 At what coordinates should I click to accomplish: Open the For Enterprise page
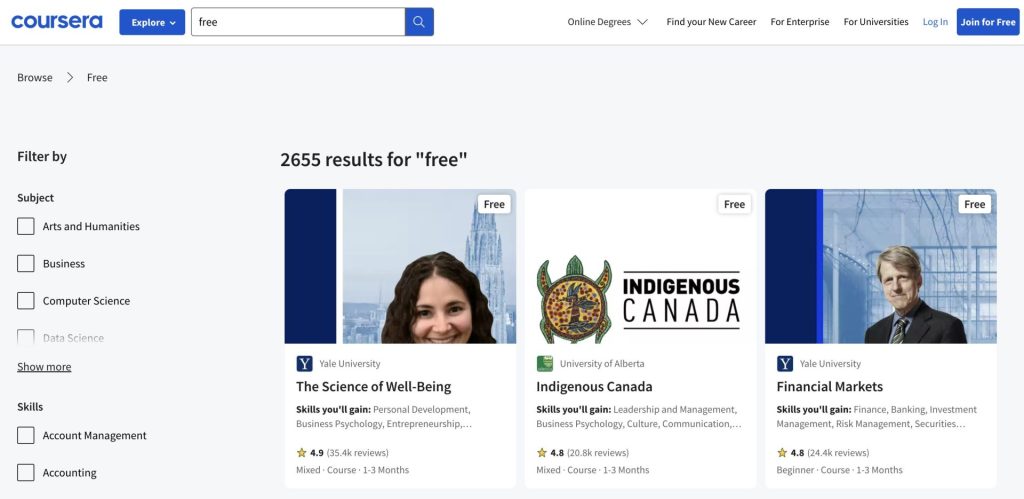(799, 22)
